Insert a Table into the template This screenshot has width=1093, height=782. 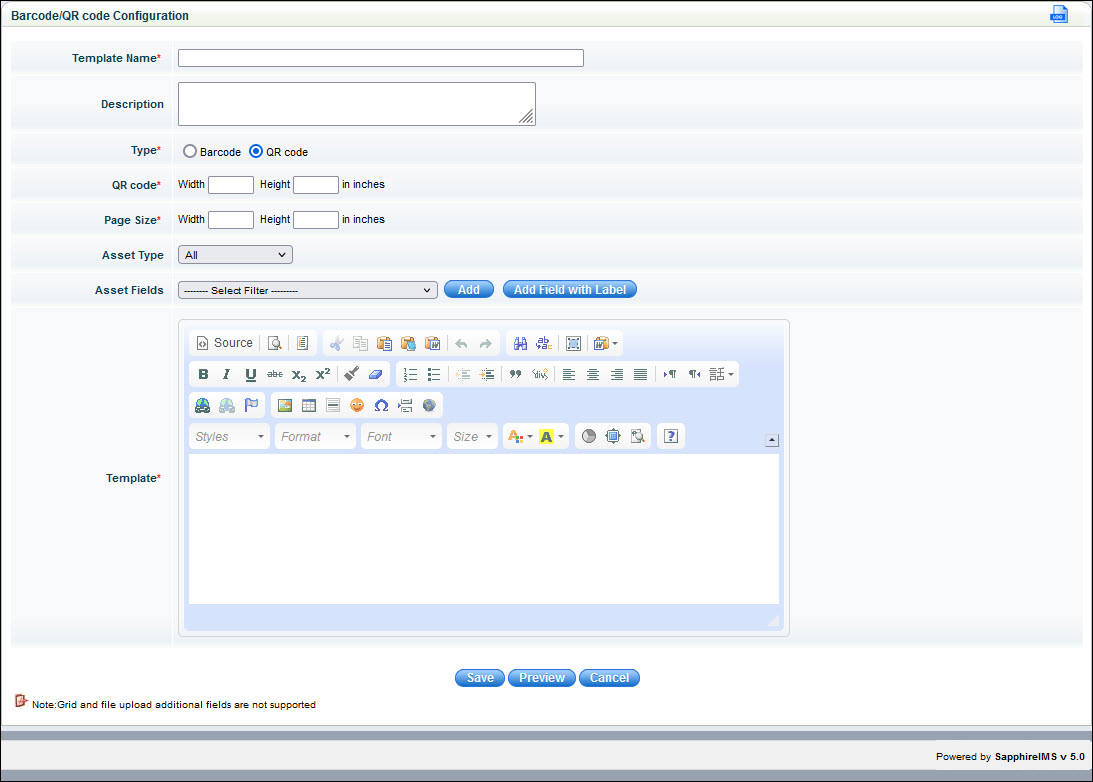click(x=308, y=405)
